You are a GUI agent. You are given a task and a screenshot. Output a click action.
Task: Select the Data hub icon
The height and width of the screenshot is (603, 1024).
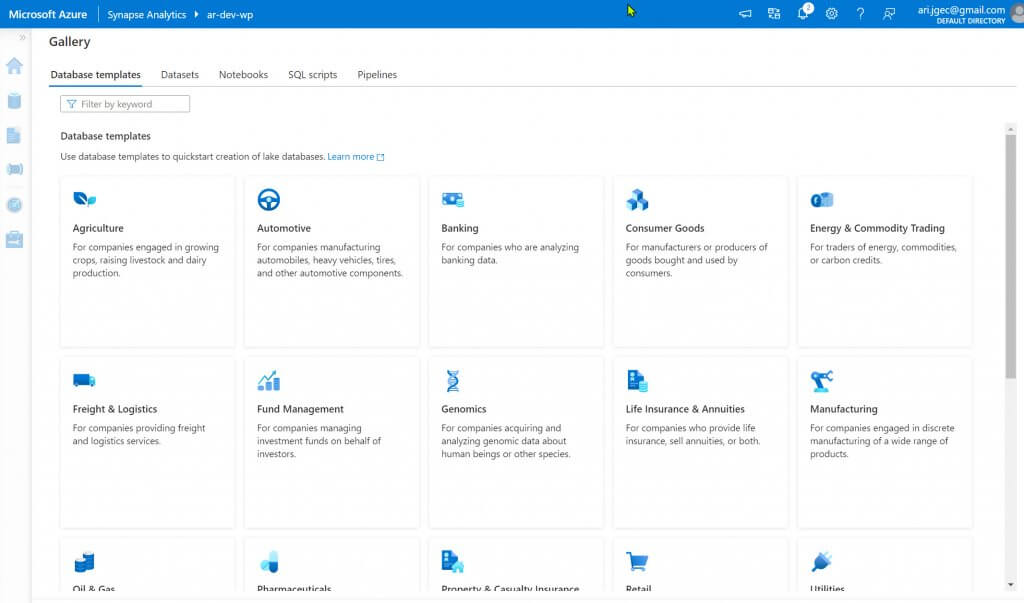click(14, 101)
